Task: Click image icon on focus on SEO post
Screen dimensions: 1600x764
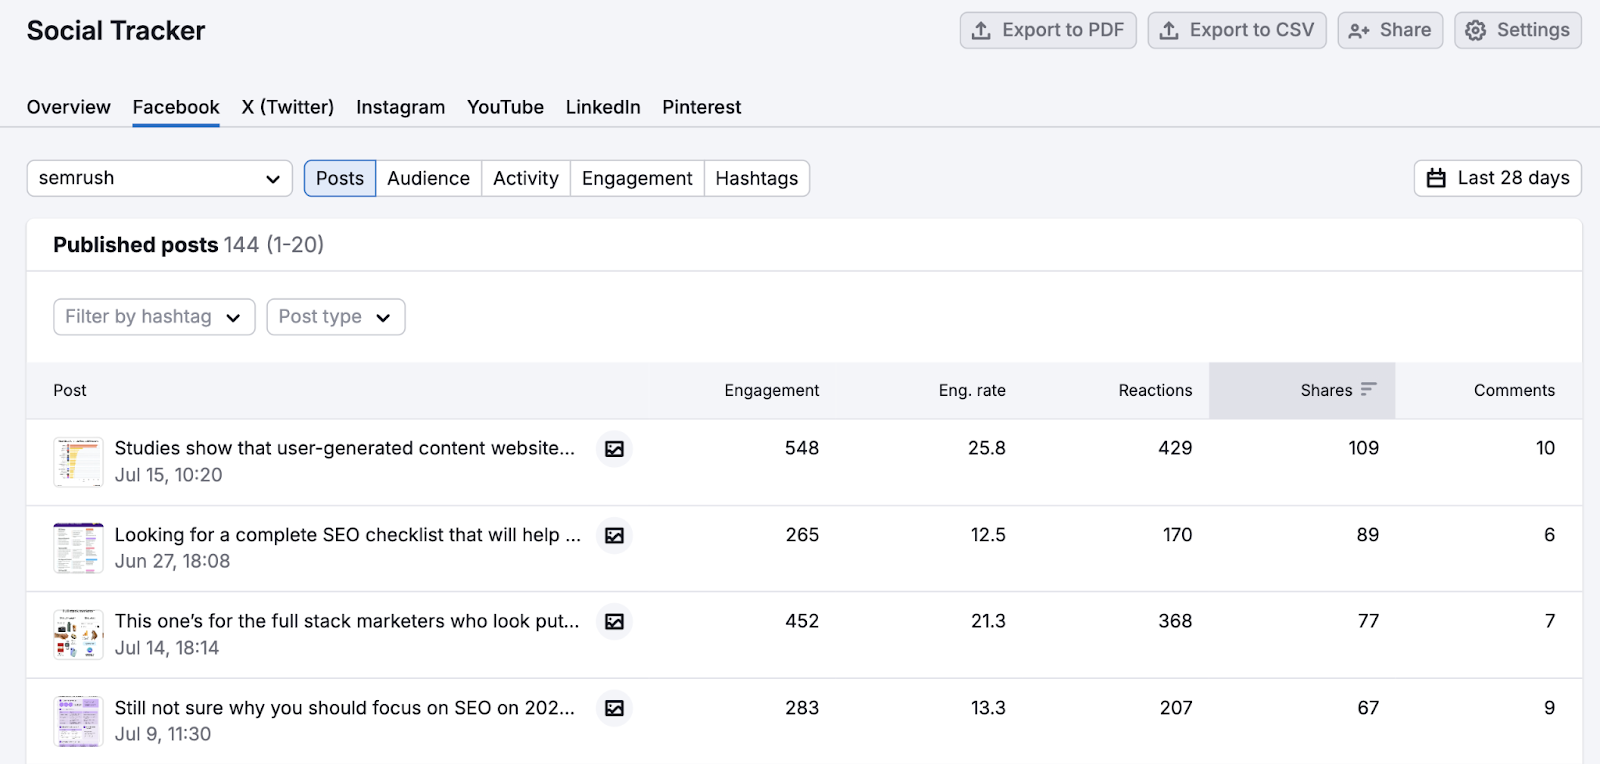Action: [x=614, y=708]
